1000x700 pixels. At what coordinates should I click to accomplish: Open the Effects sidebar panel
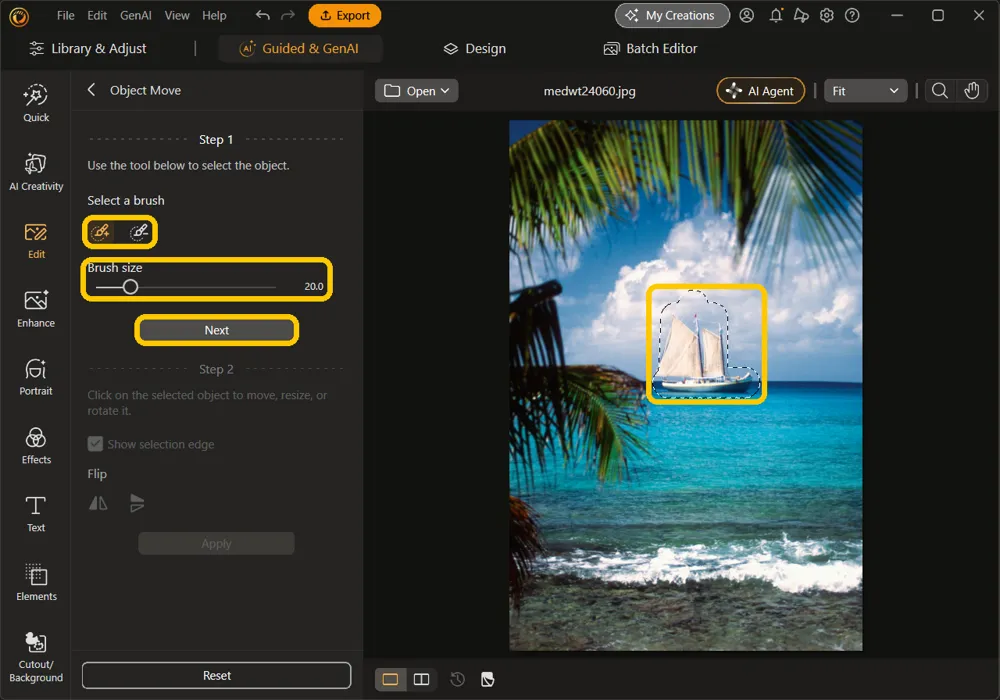pyautogui.click(x=36, y=446)
